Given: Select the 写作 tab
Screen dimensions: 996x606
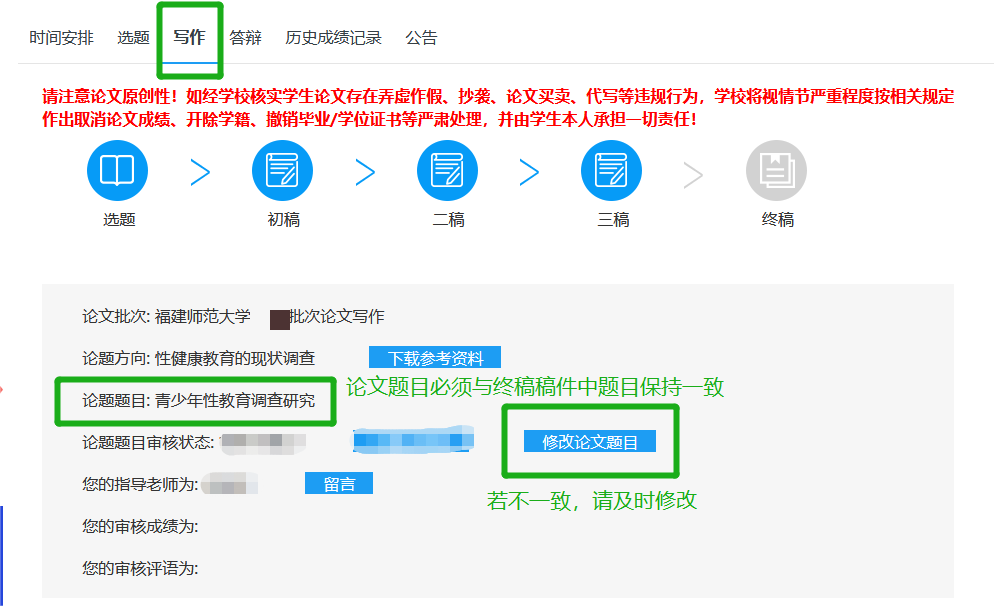Looking at the screenshot, I should click(189, 38).
